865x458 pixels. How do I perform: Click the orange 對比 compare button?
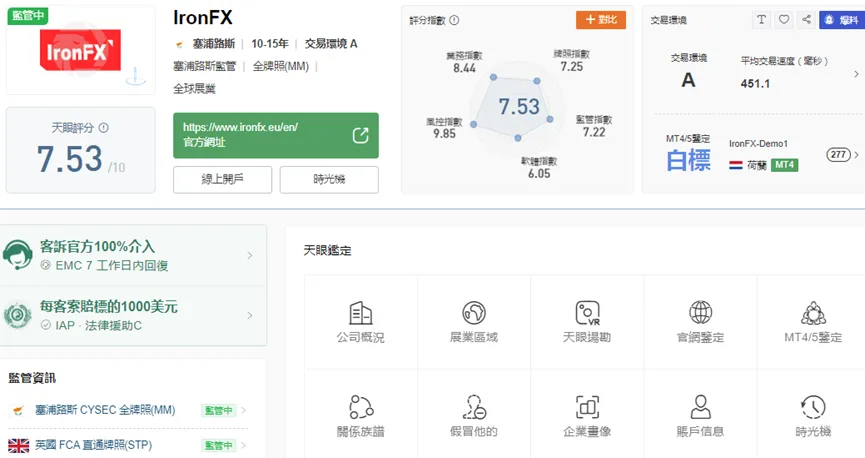click(x=601, y=20)
